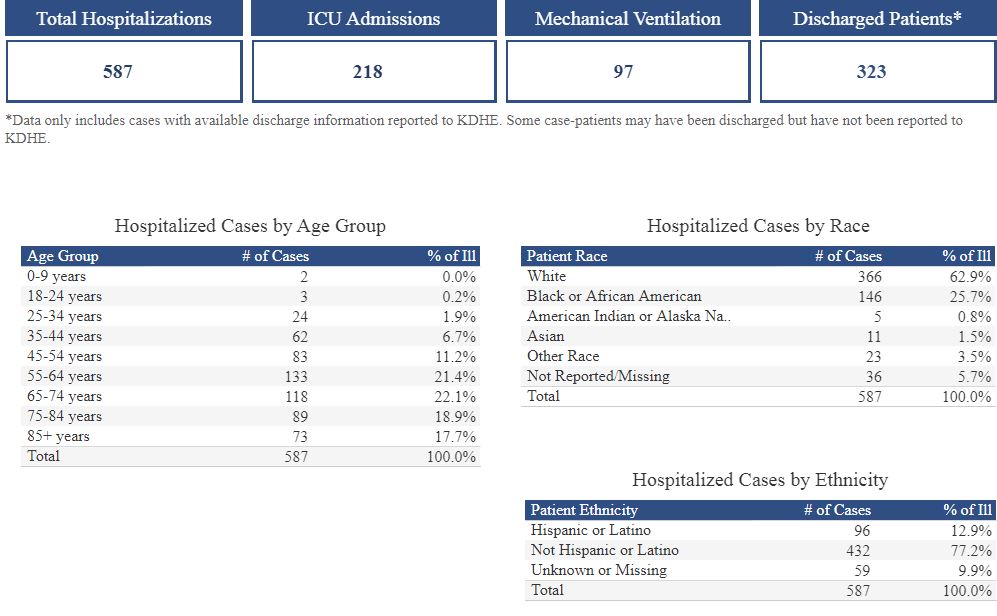Click the 85+ years row label
Image resolution: width=997 pixels, height=616 pixels.
[x=58, y=436]
